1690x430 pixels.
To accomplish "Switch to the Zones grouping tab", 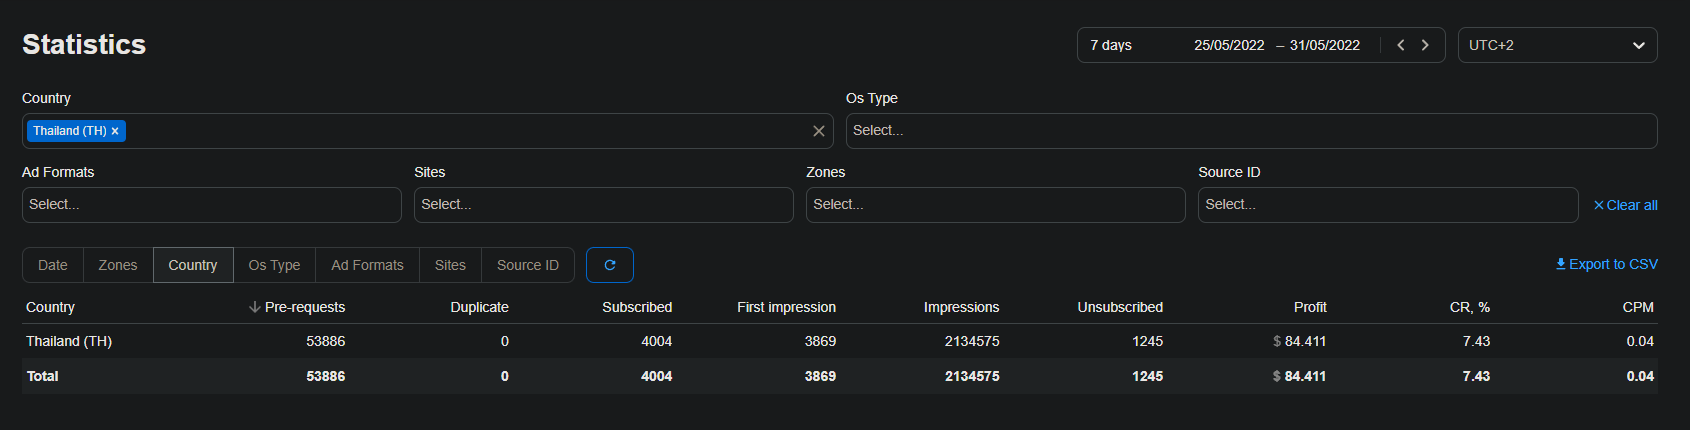I will (118, 265).
